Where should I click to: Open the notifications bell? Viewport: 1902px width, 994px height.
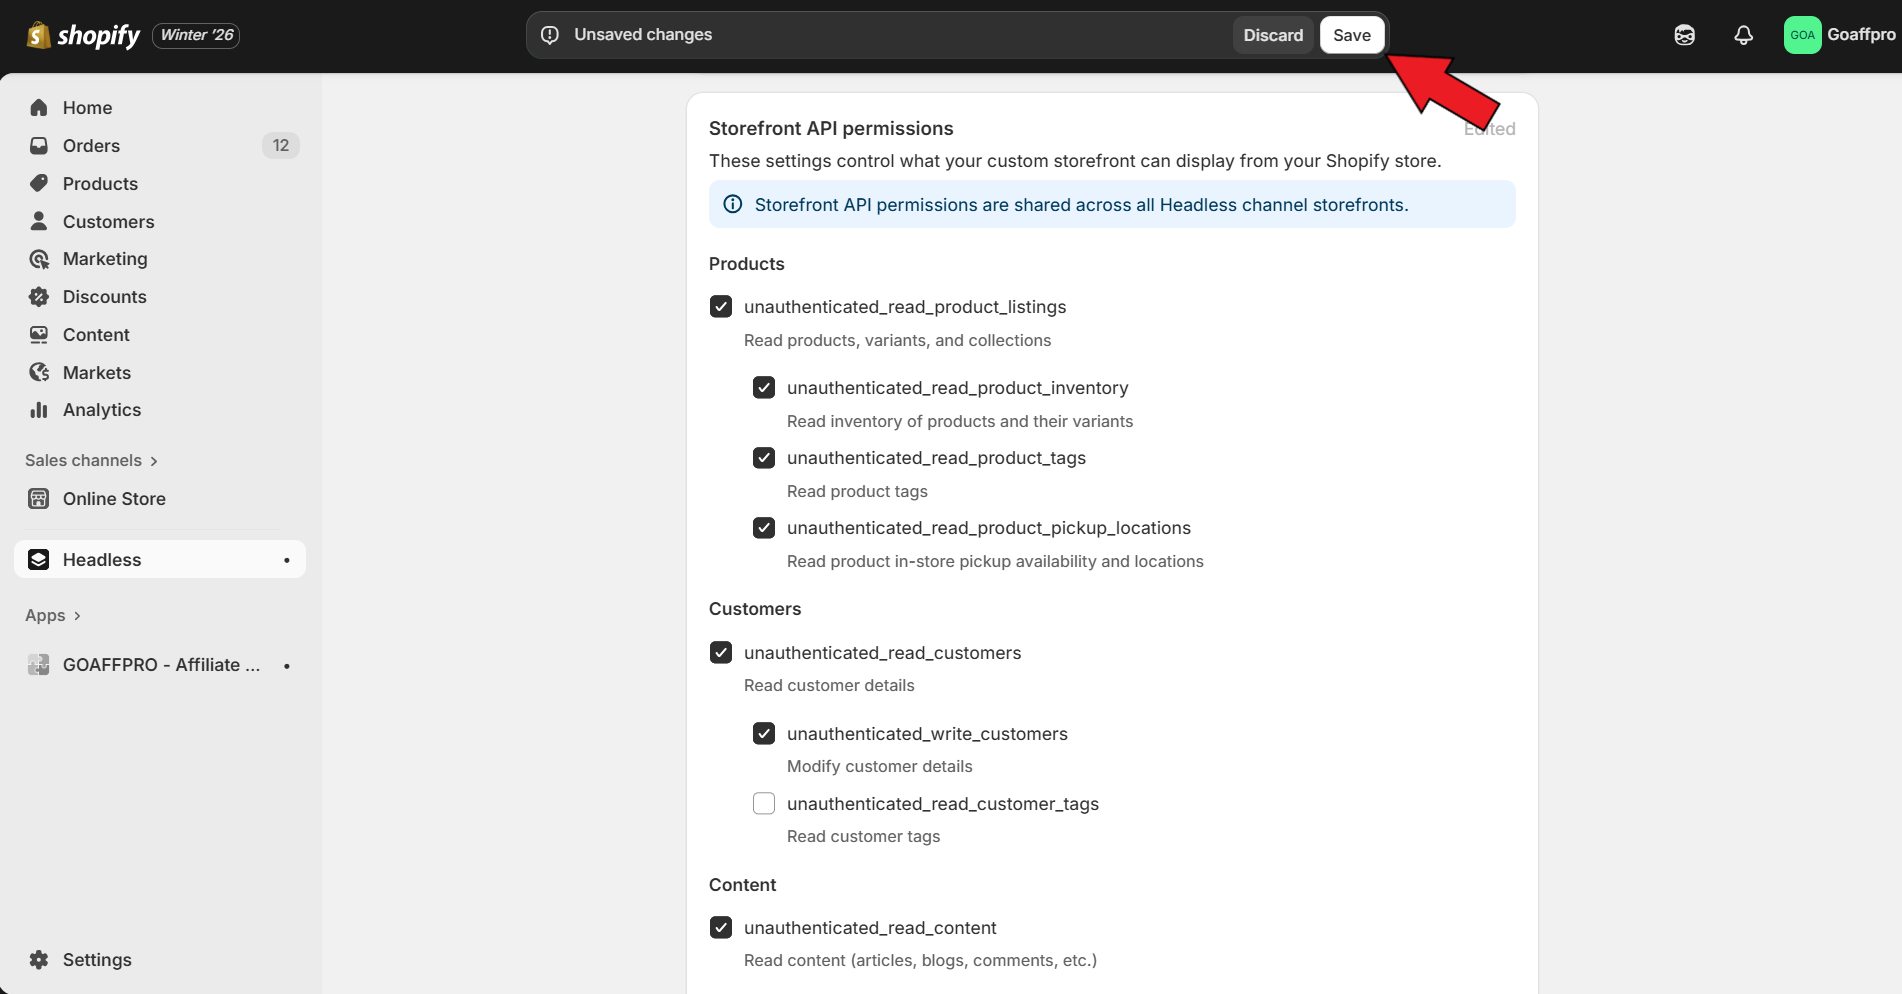point(1743,35)
